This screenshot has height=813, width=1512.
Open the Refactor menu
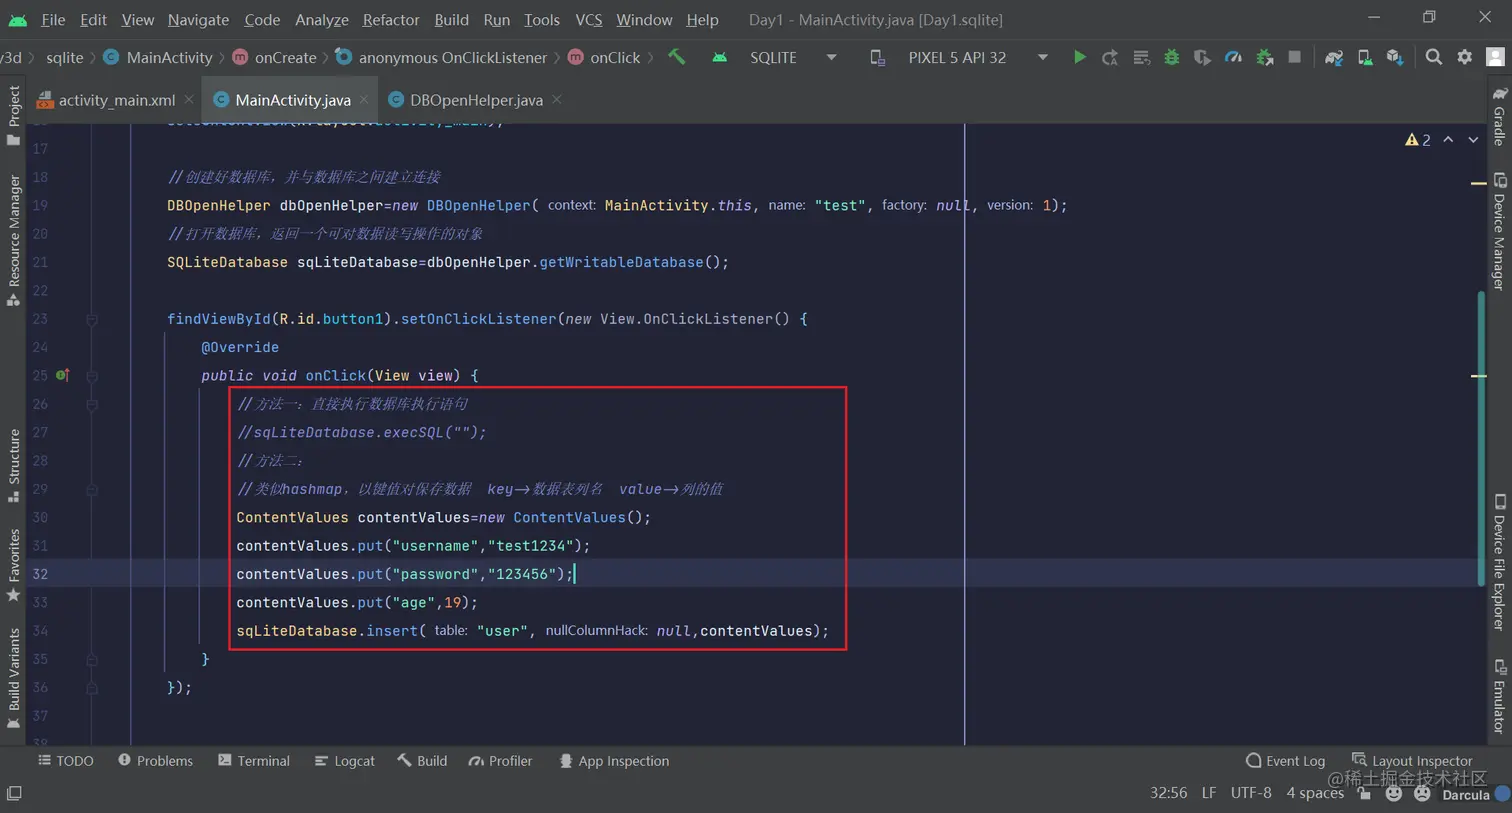point(391,19)
